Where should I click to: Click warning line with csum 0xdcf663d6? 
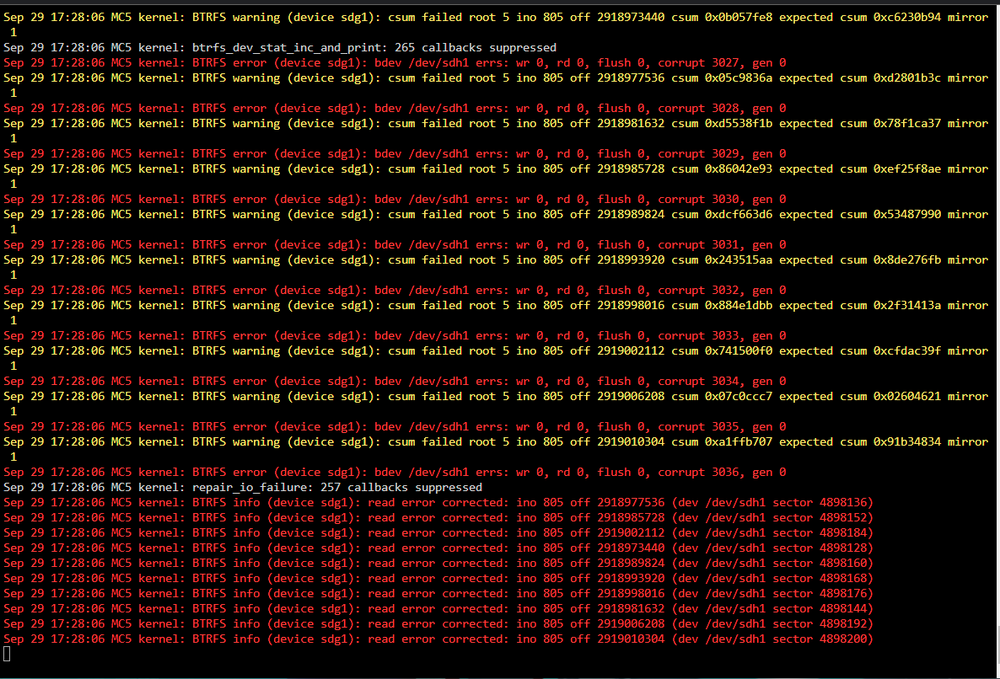pyautogui.click(x=496, y=221)
